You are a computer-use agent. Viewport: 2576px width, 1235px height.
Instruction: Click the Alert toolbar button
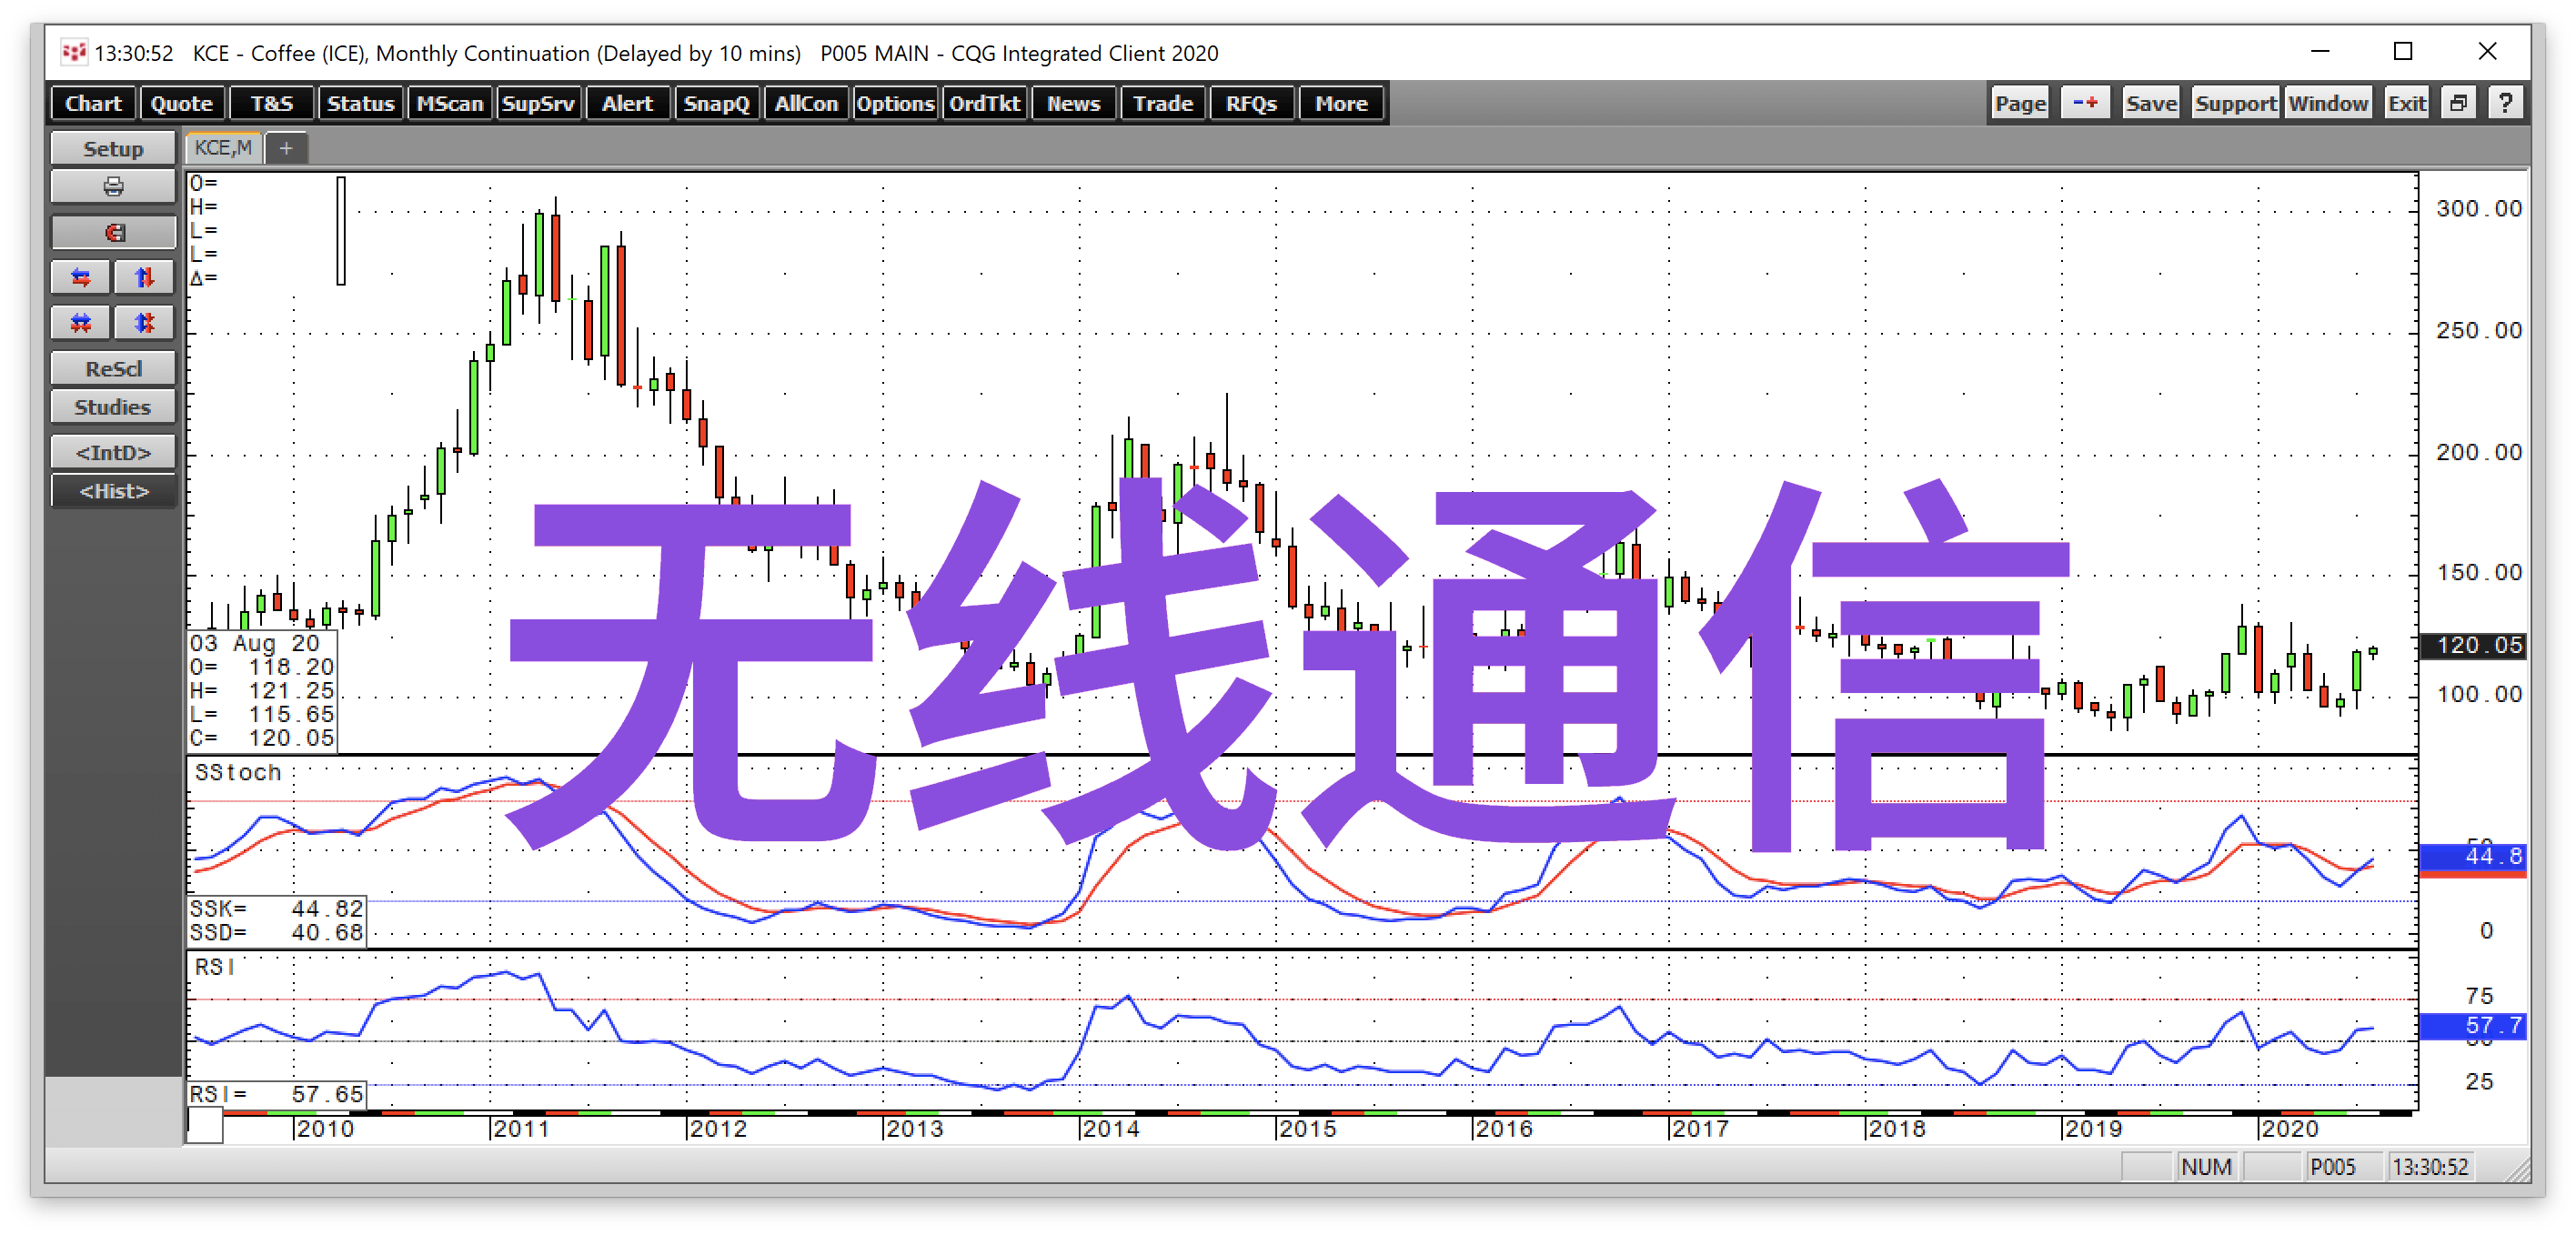coord(627,103)
